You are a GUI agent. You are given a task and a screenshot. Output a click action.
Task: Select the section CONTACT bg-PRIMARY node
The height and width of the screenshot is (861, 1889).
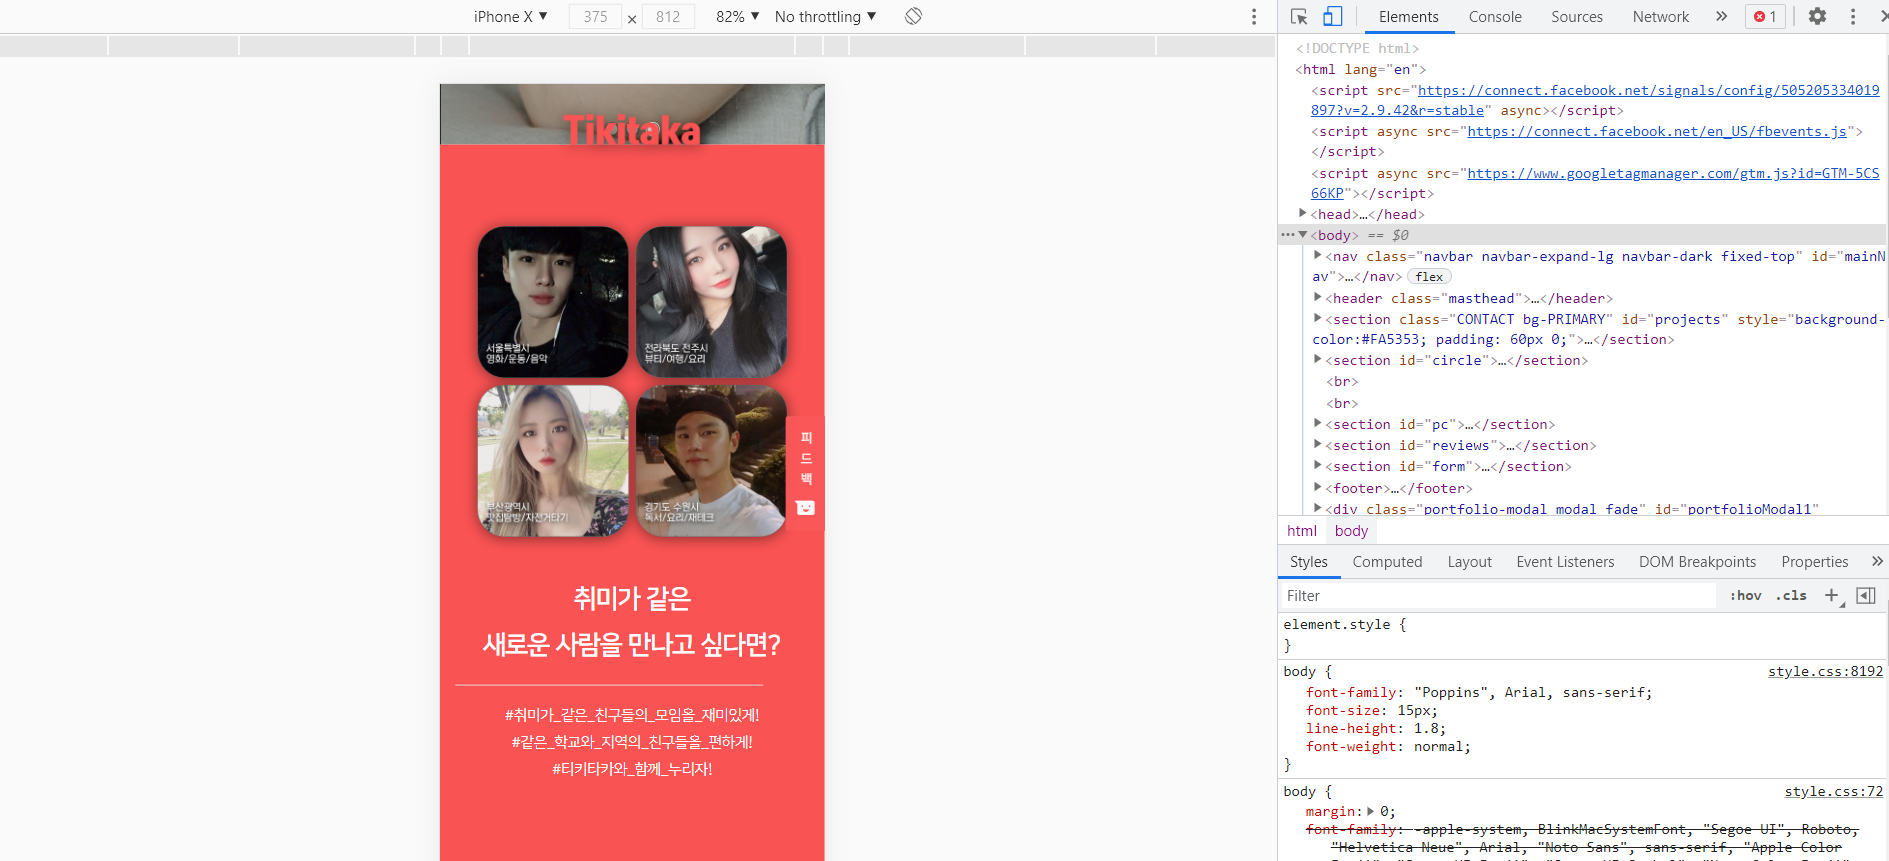pos(1599,329)
